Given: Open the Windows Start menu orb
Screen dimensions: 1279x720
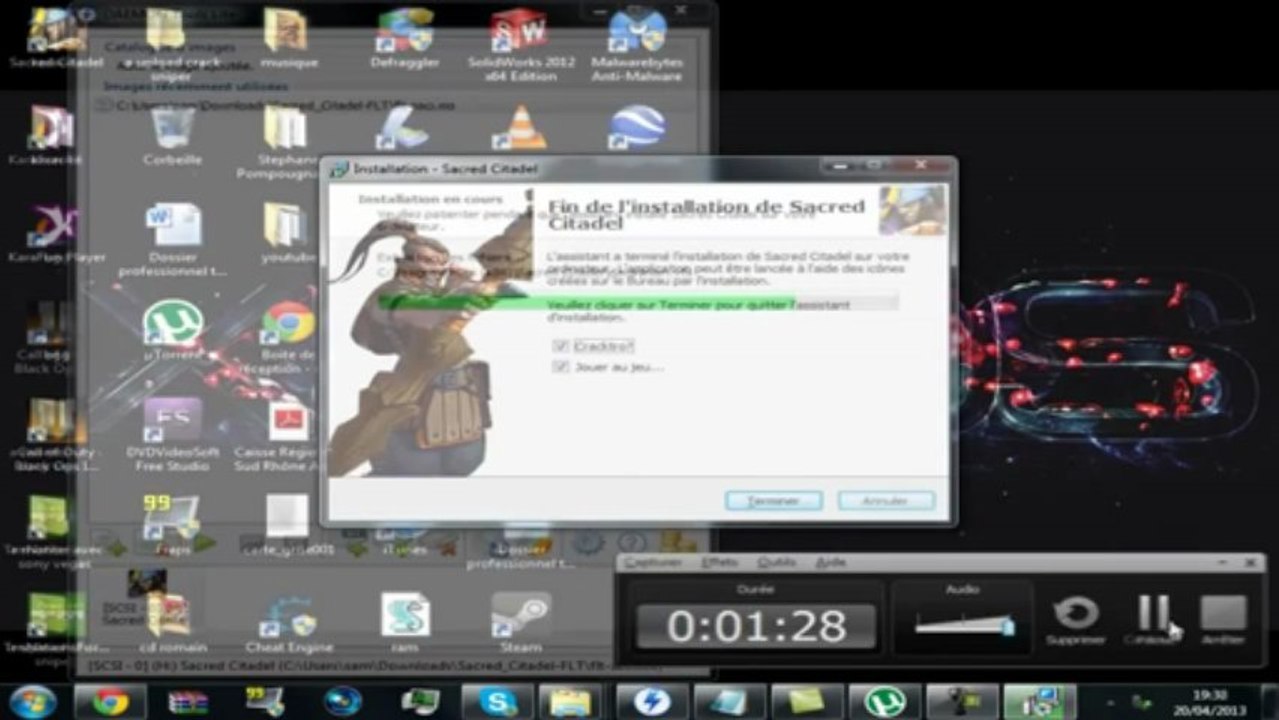Looking at the screenshot, I should coord(33,701).
